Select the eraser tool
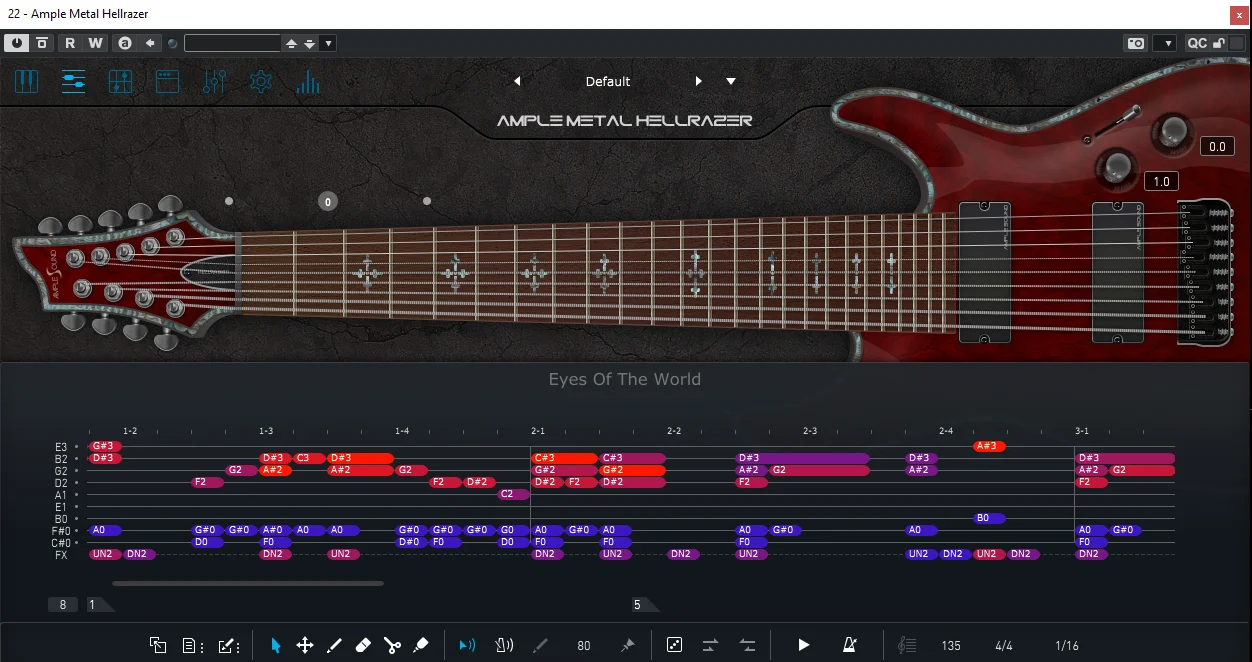This screenshot has width=1252, height=662. (x=363, y=645)
